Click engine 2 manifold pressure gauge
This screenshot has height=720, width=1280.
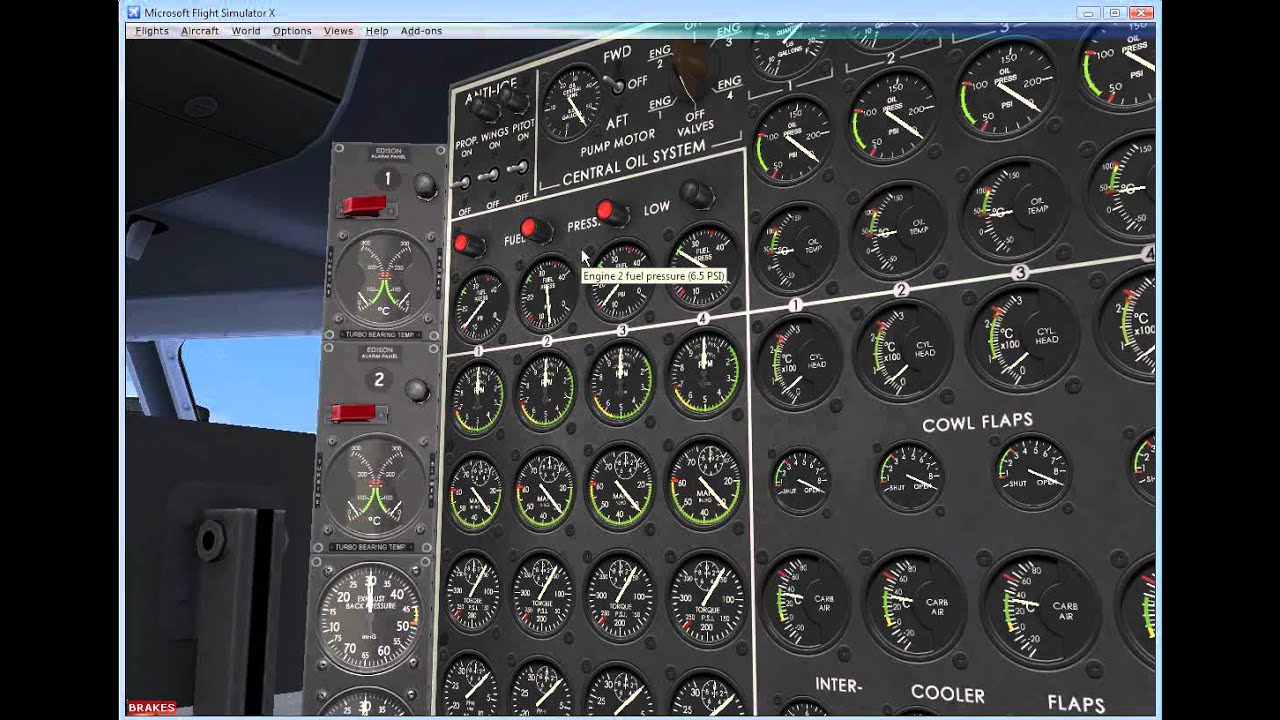pos(544,488)
